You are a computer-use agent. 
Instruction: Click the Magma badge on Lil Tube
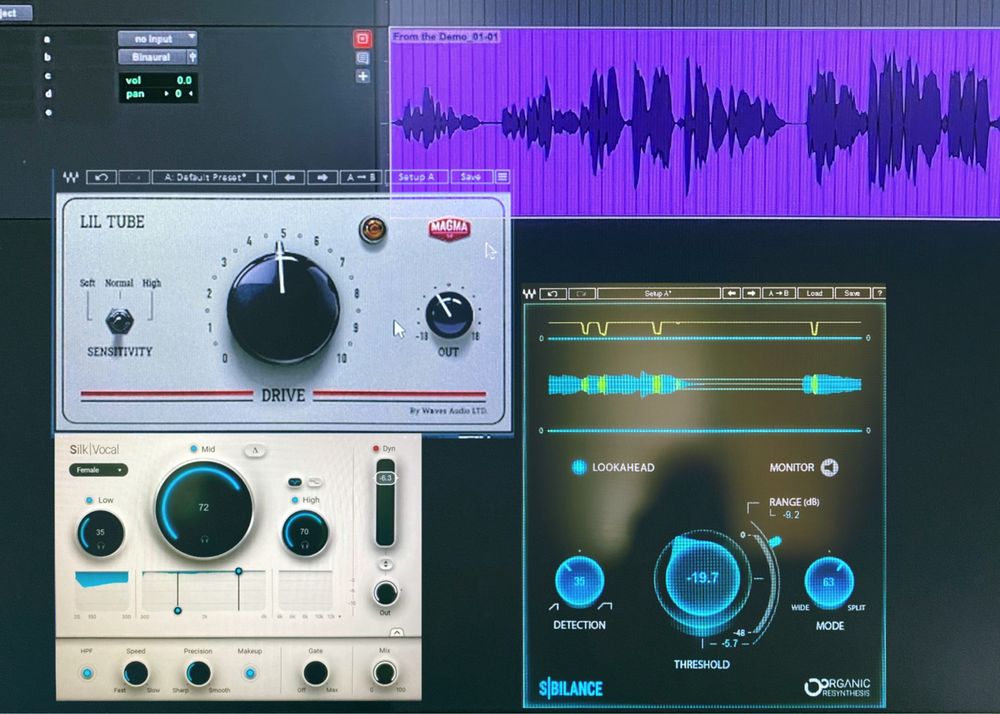(450, 228)
